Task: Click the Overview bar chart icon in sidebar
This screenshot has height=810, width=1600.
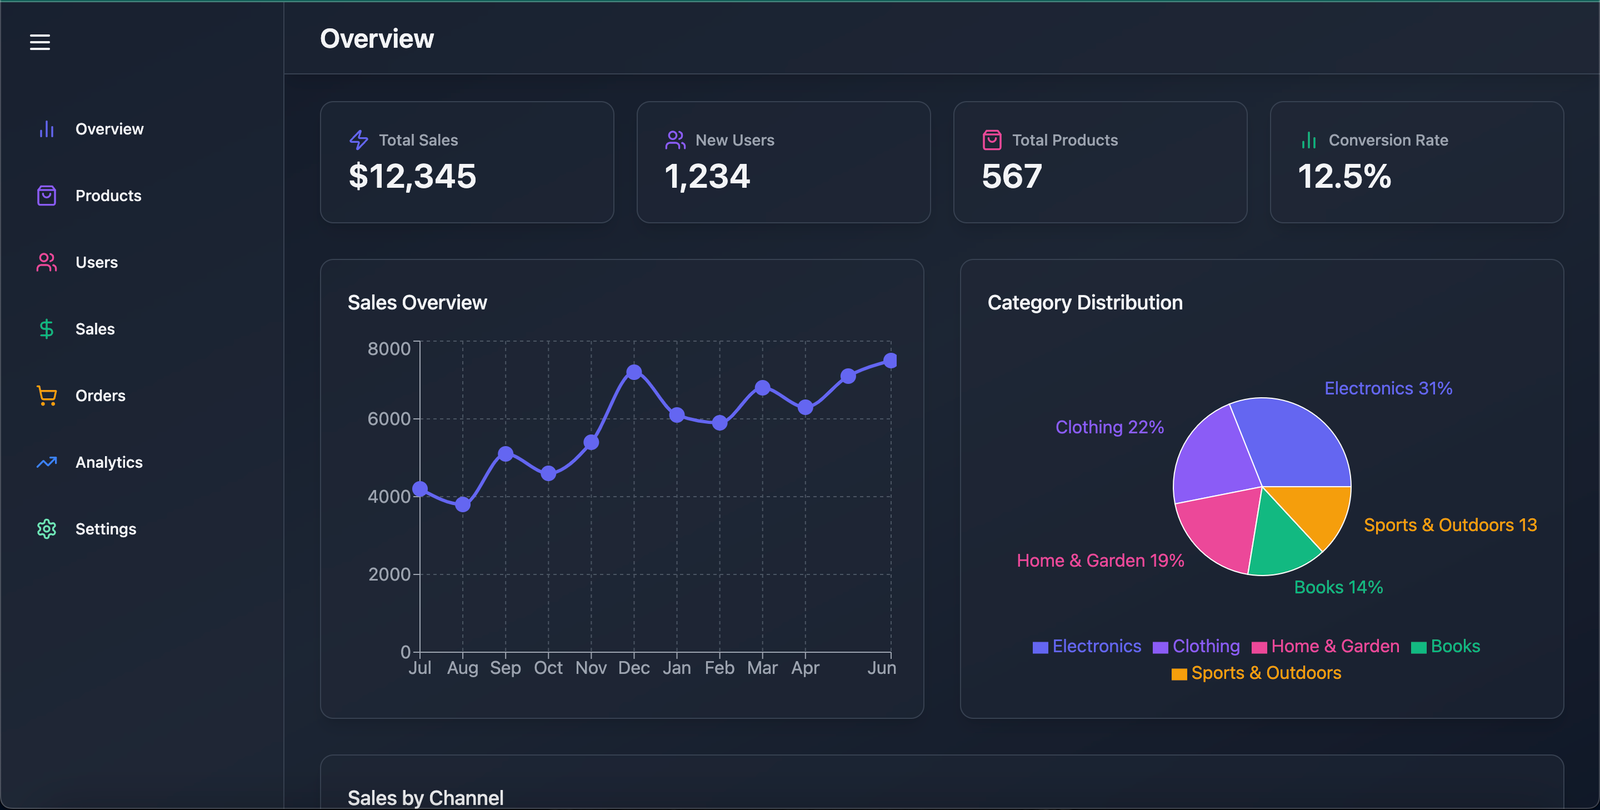Action: [47, 129]
